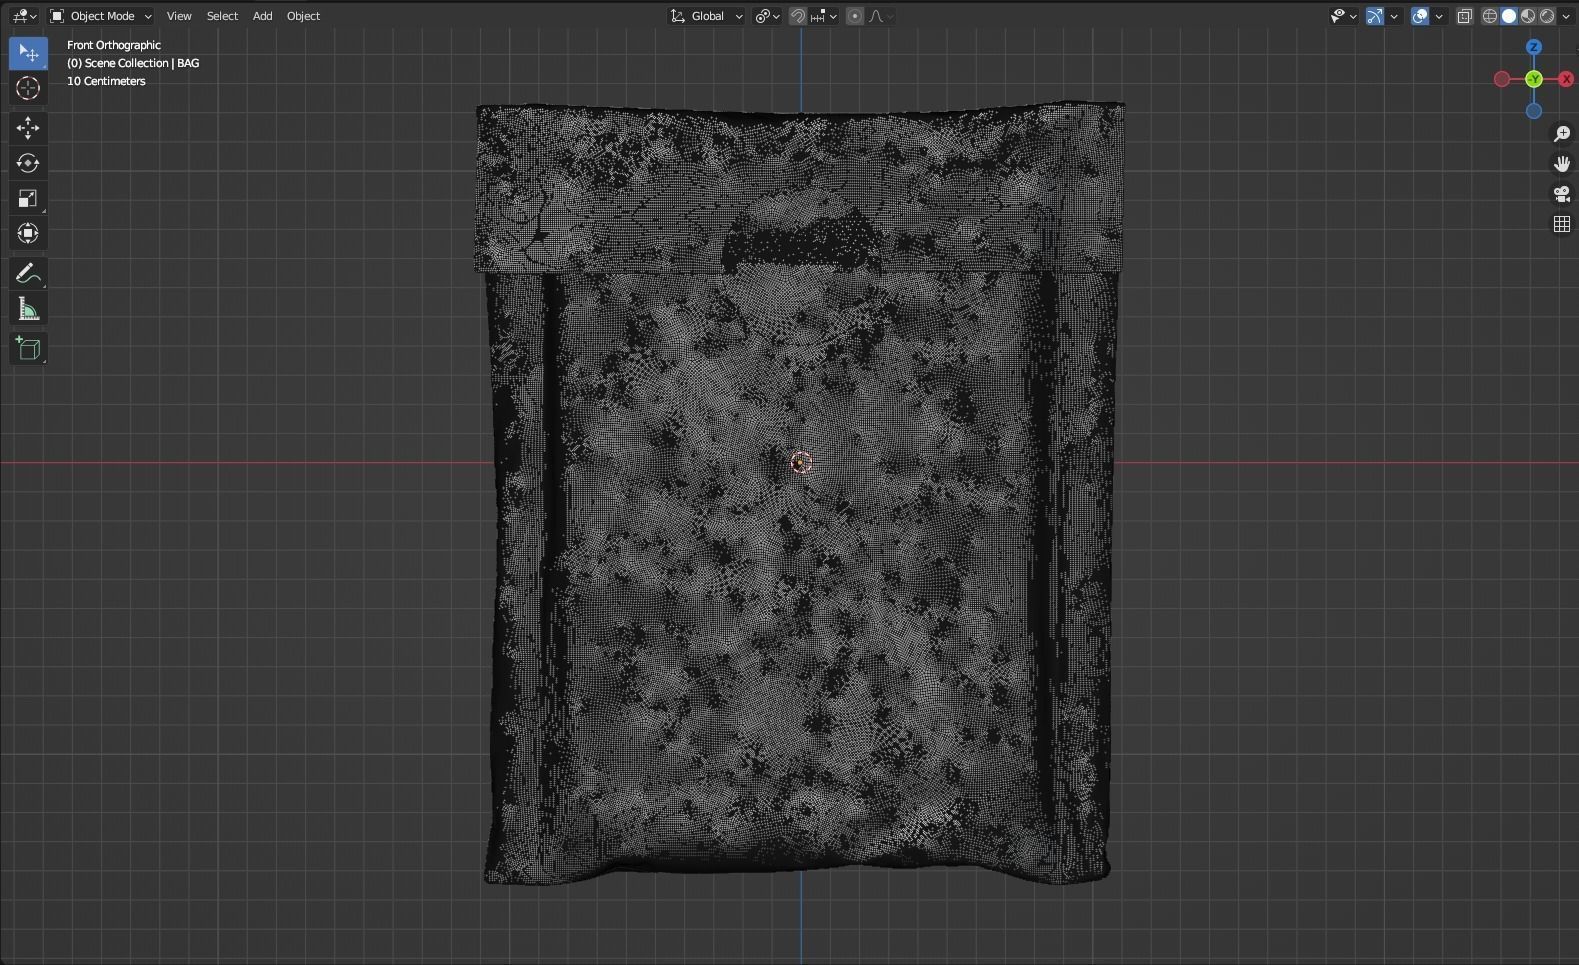Activate the Move tool
The image size is (1579, 965).
pyautogui.click(x=28, y=127)
